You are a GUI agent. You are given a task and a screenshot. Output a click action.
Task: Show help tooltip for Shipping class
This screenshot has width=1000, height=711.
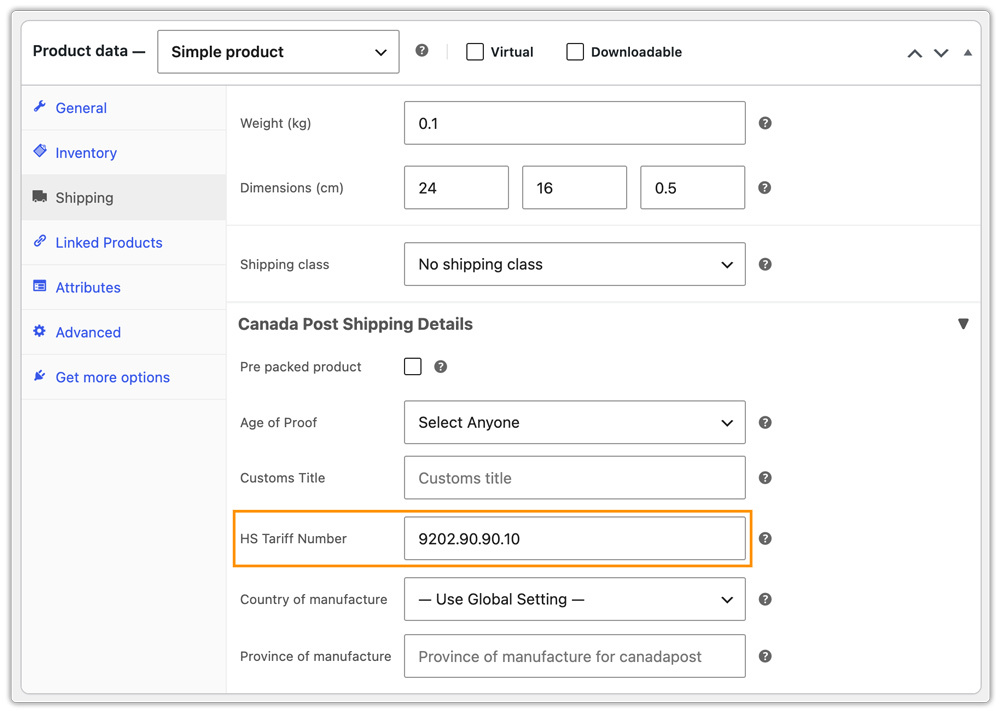(x=765, y=264)
